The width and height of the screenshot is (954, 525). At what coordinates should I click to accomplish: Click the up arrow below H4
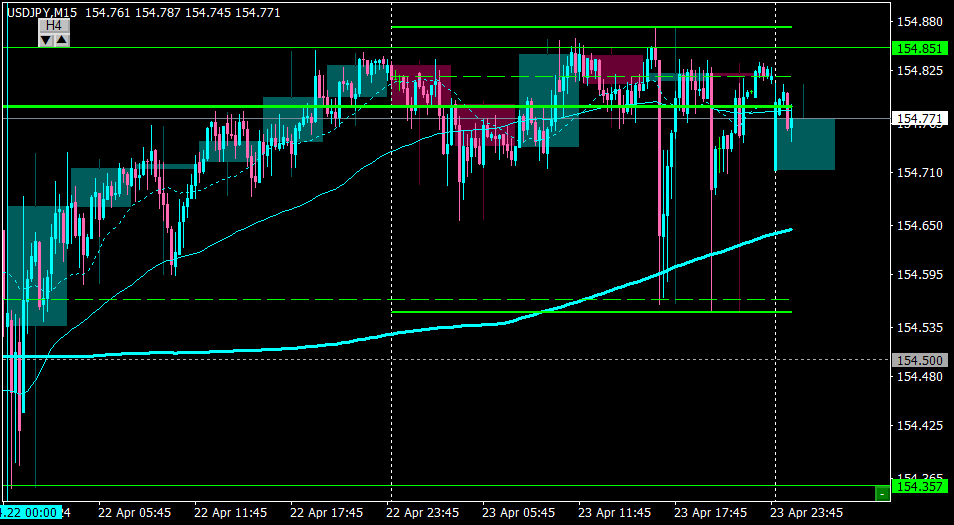62,41
